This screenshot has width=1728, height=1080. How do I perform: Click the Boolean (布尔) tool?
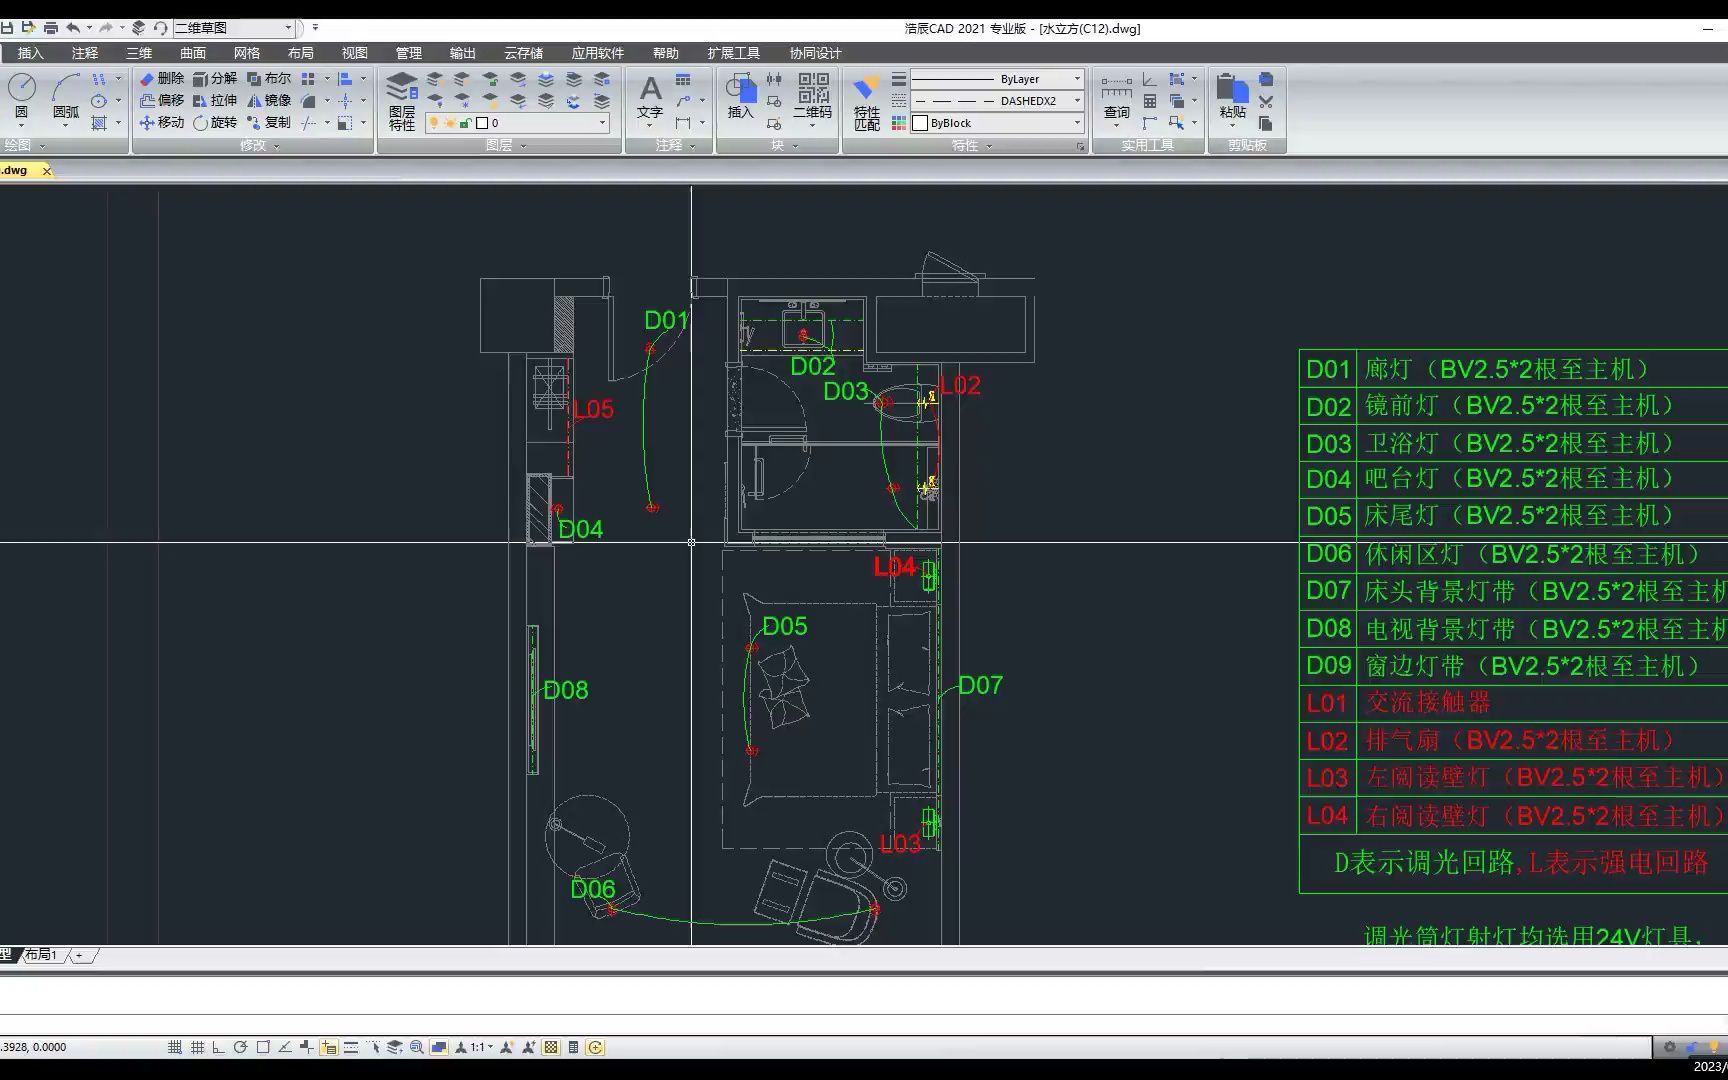(269, 78)
